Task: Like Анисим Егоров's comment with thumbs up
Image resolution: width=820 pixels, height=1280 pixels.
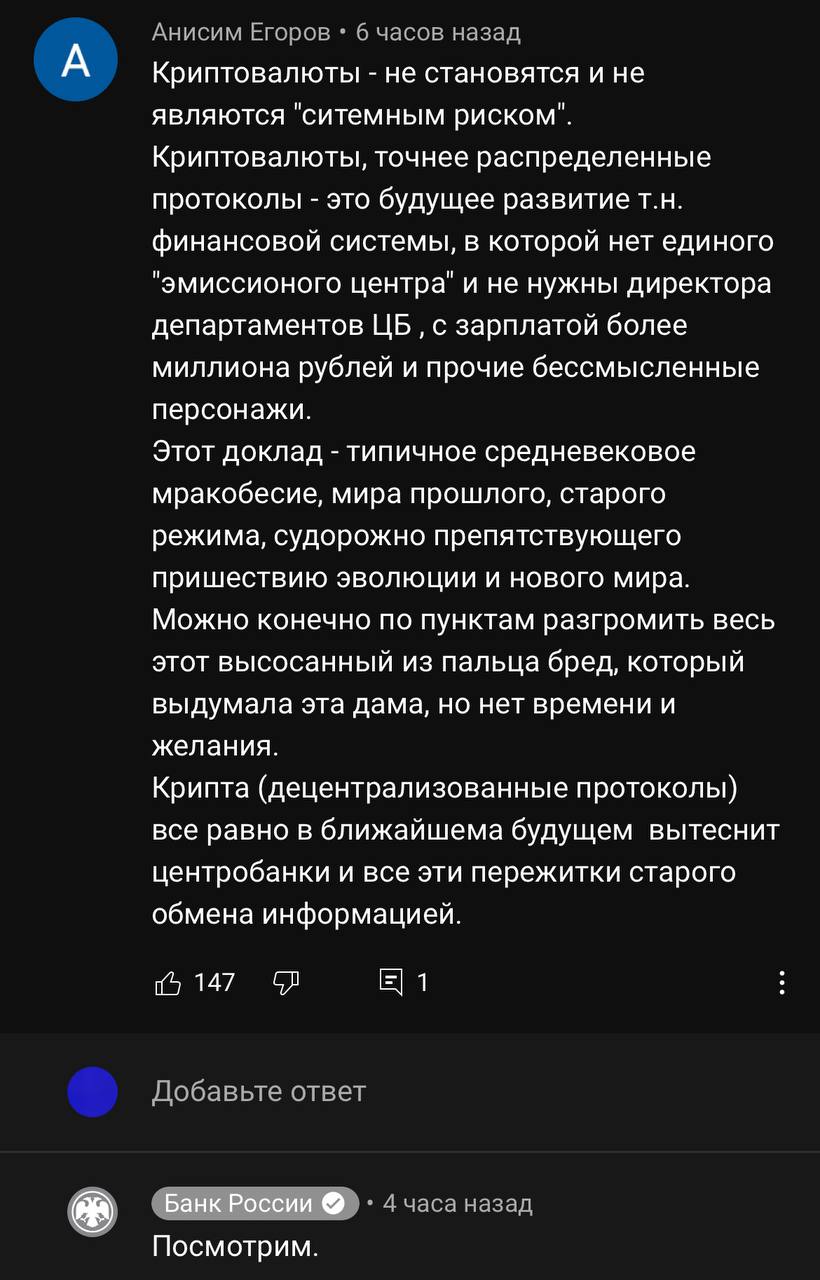Action: (168, 983)
